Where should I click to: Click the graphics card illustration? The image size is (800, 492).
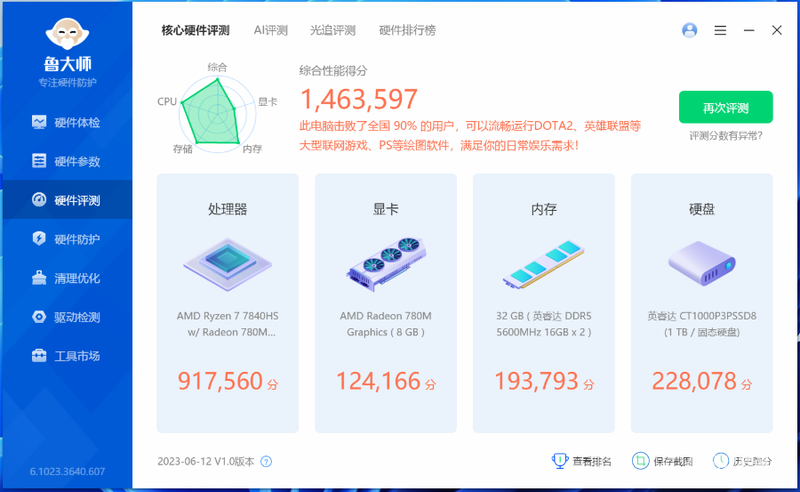pyautogui.click(x=386, y=264)
